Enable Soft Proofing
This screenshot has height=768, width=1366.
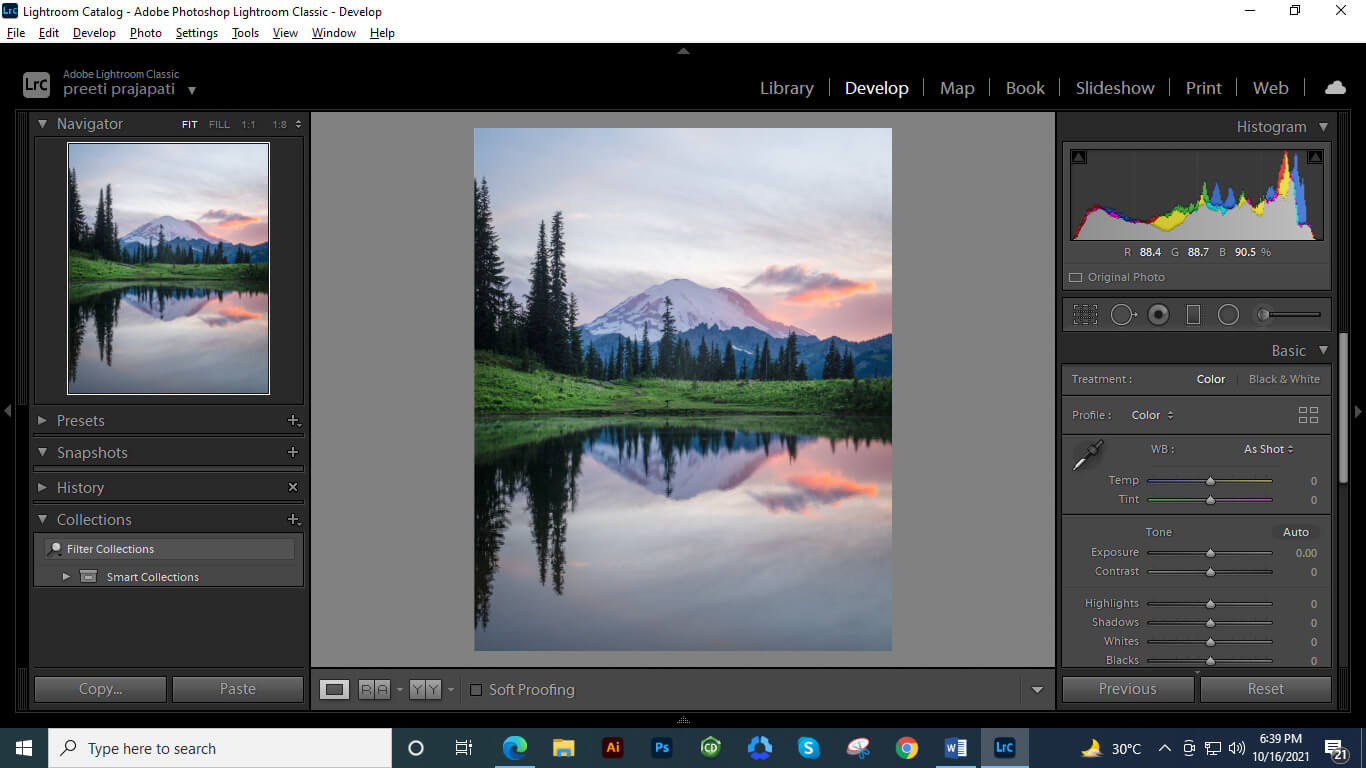tap(476, 689)
